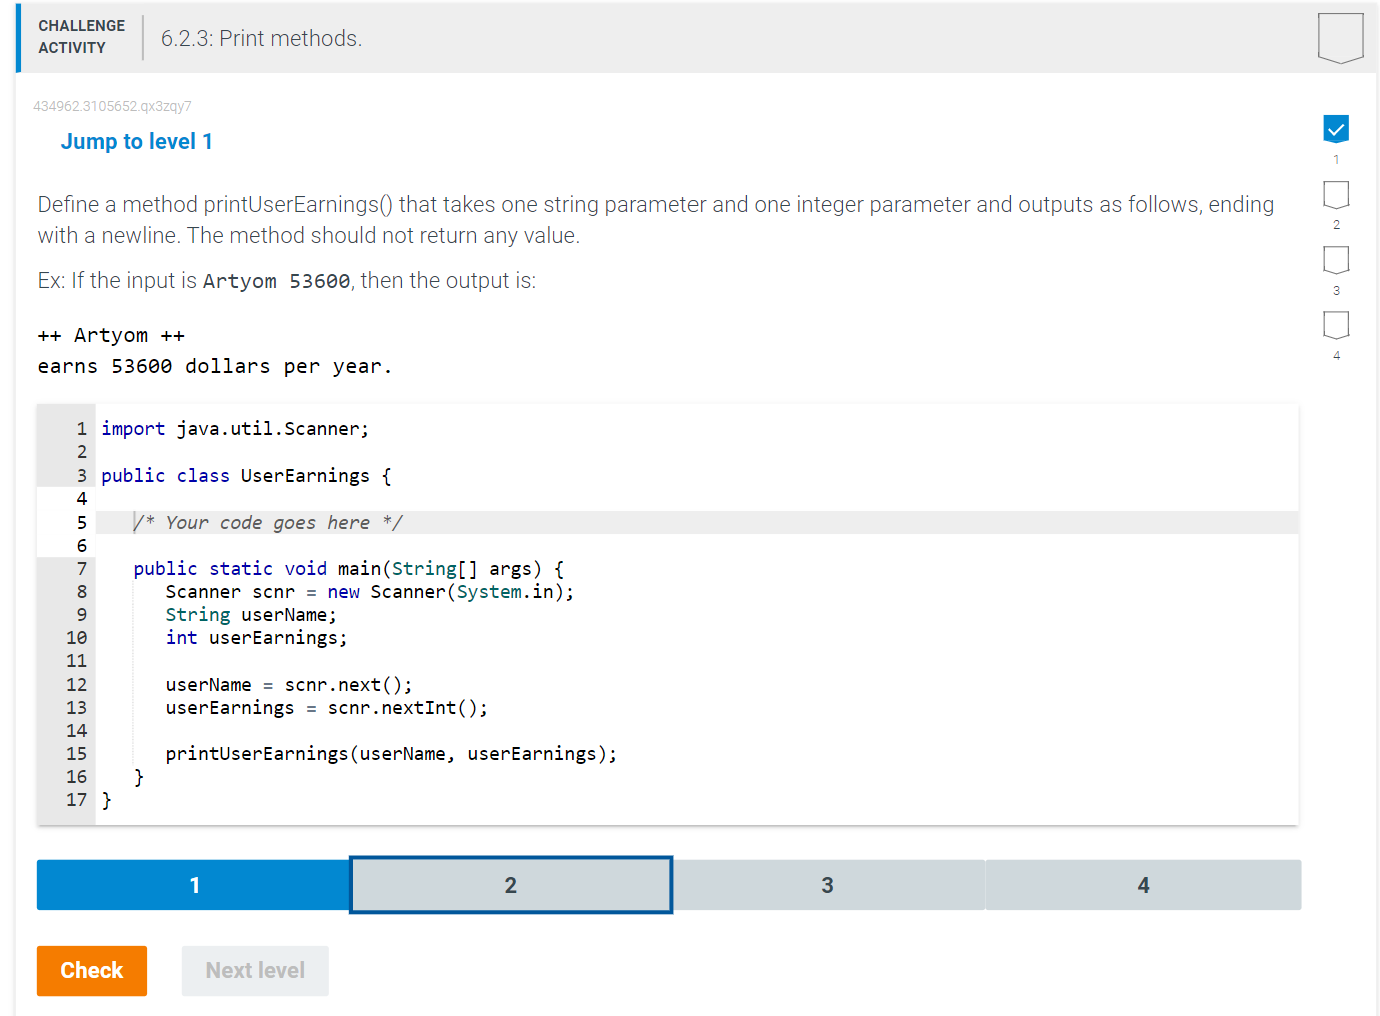Click the 'import java.util.Scanner;' code line
Image resolution: width=1380 pixels, height=1016 pixels.
[235, 429]
